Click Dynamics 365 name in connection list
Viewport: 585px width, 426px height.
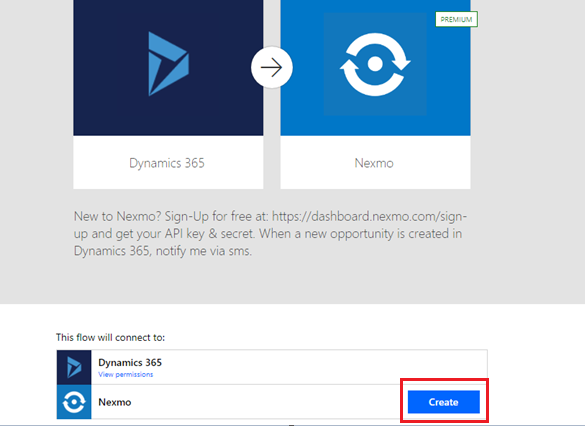pos(130,363)
